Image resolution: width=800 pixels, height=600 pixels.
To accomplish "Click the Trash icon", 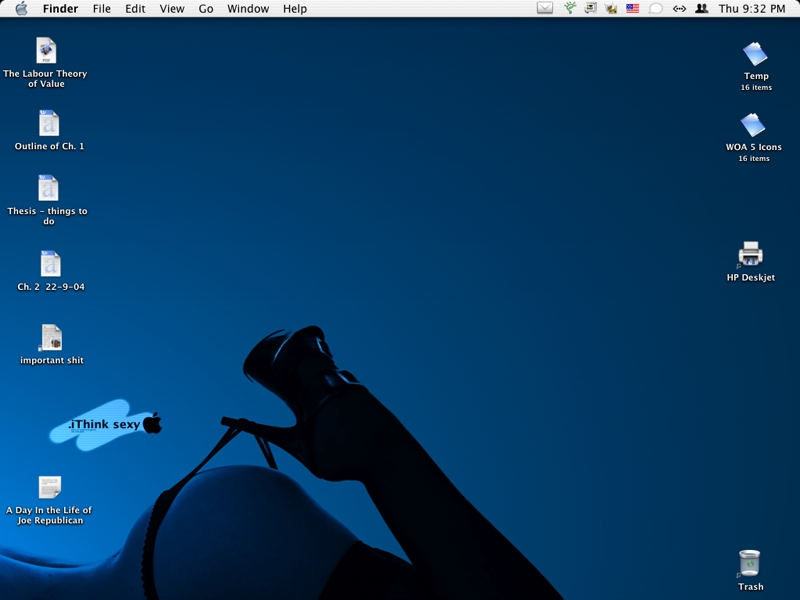I will [x=750, y=564].
